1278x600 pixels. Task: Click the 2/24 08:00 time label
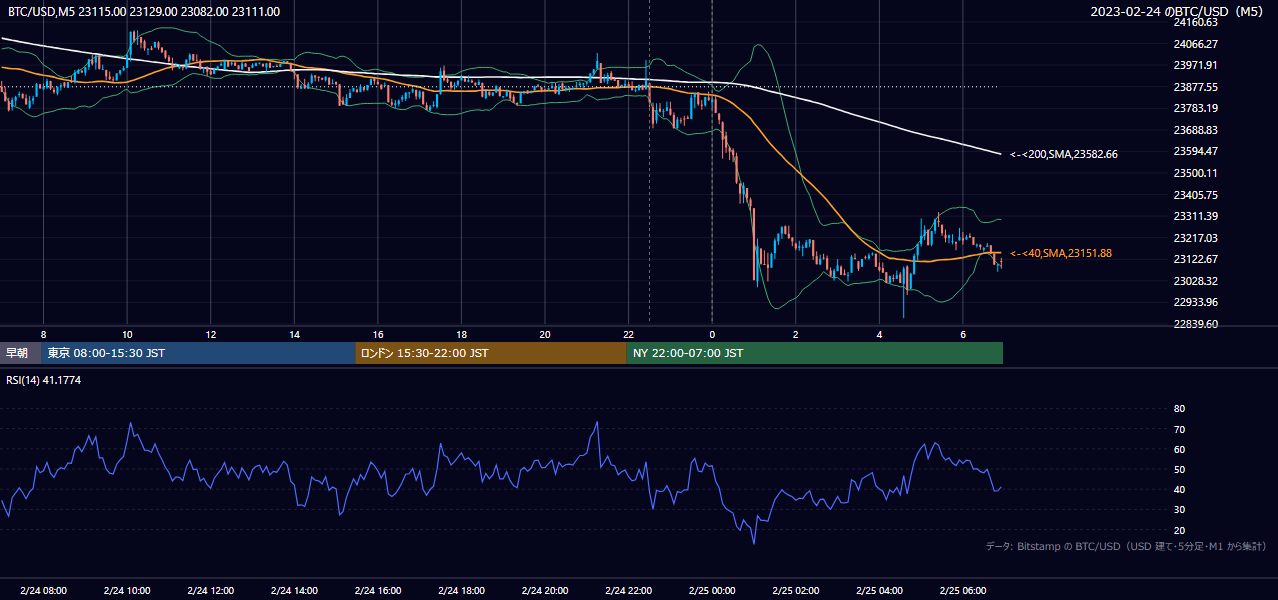pyautogui.click(x=43, y=590)
